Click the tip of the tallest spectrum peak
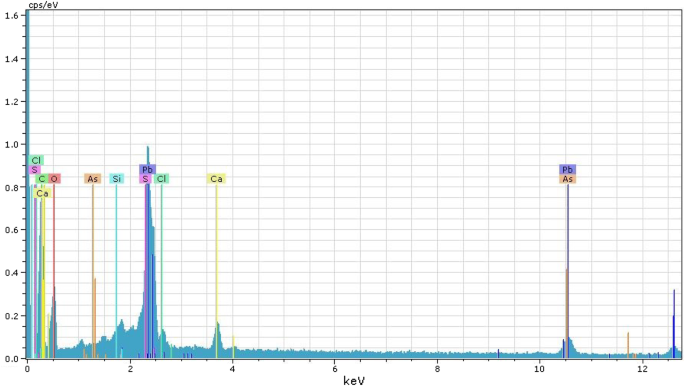This screenshot has height=386, width=685. pyautogui.click(x=148, y=147)
